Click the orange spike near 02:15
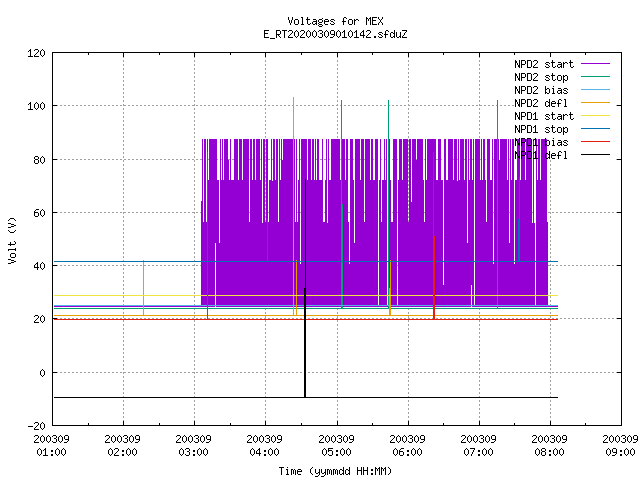The width and height of the screenshot is (640, 480). click(x=143, y=286)
